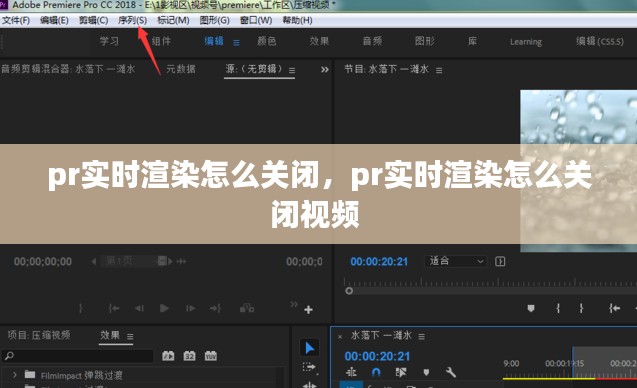Switch to the 编辑 (CS5.5) workspace
This screenshot has height=388, width=637.
point(600,41)
